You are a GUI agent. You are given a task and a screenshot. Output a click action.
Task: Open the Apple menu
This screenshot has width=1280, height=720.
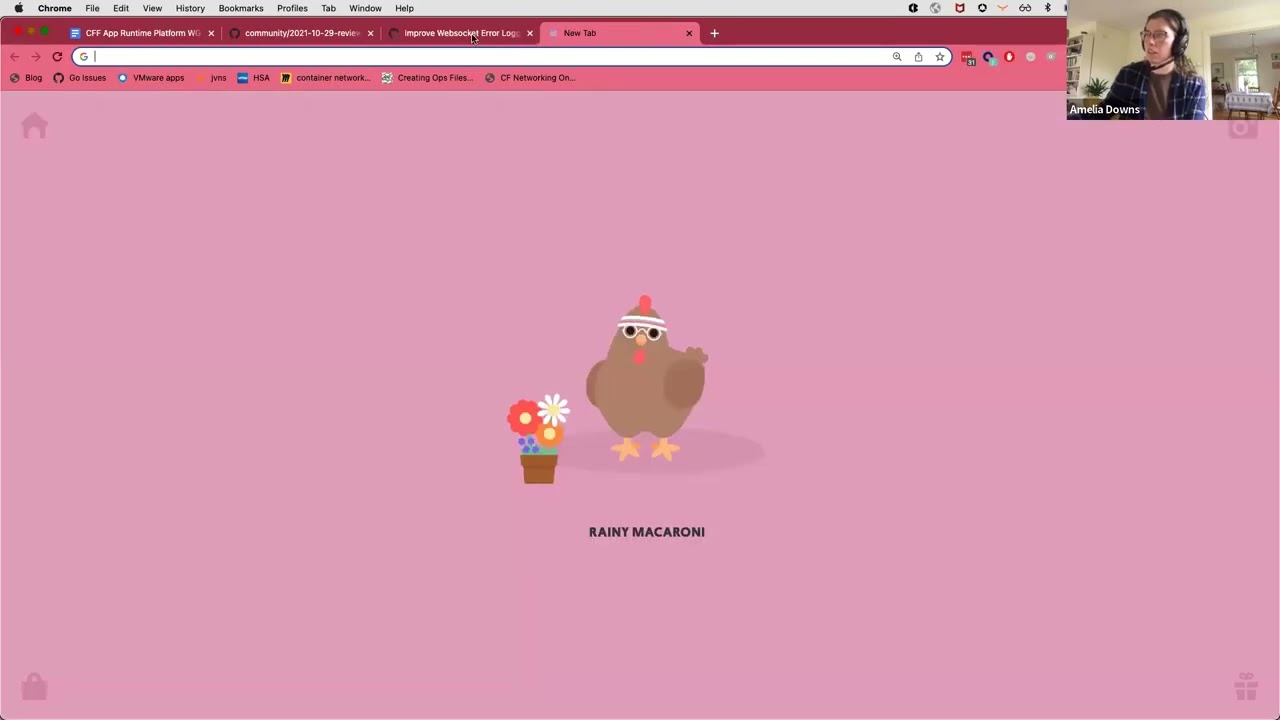point(18,8)
